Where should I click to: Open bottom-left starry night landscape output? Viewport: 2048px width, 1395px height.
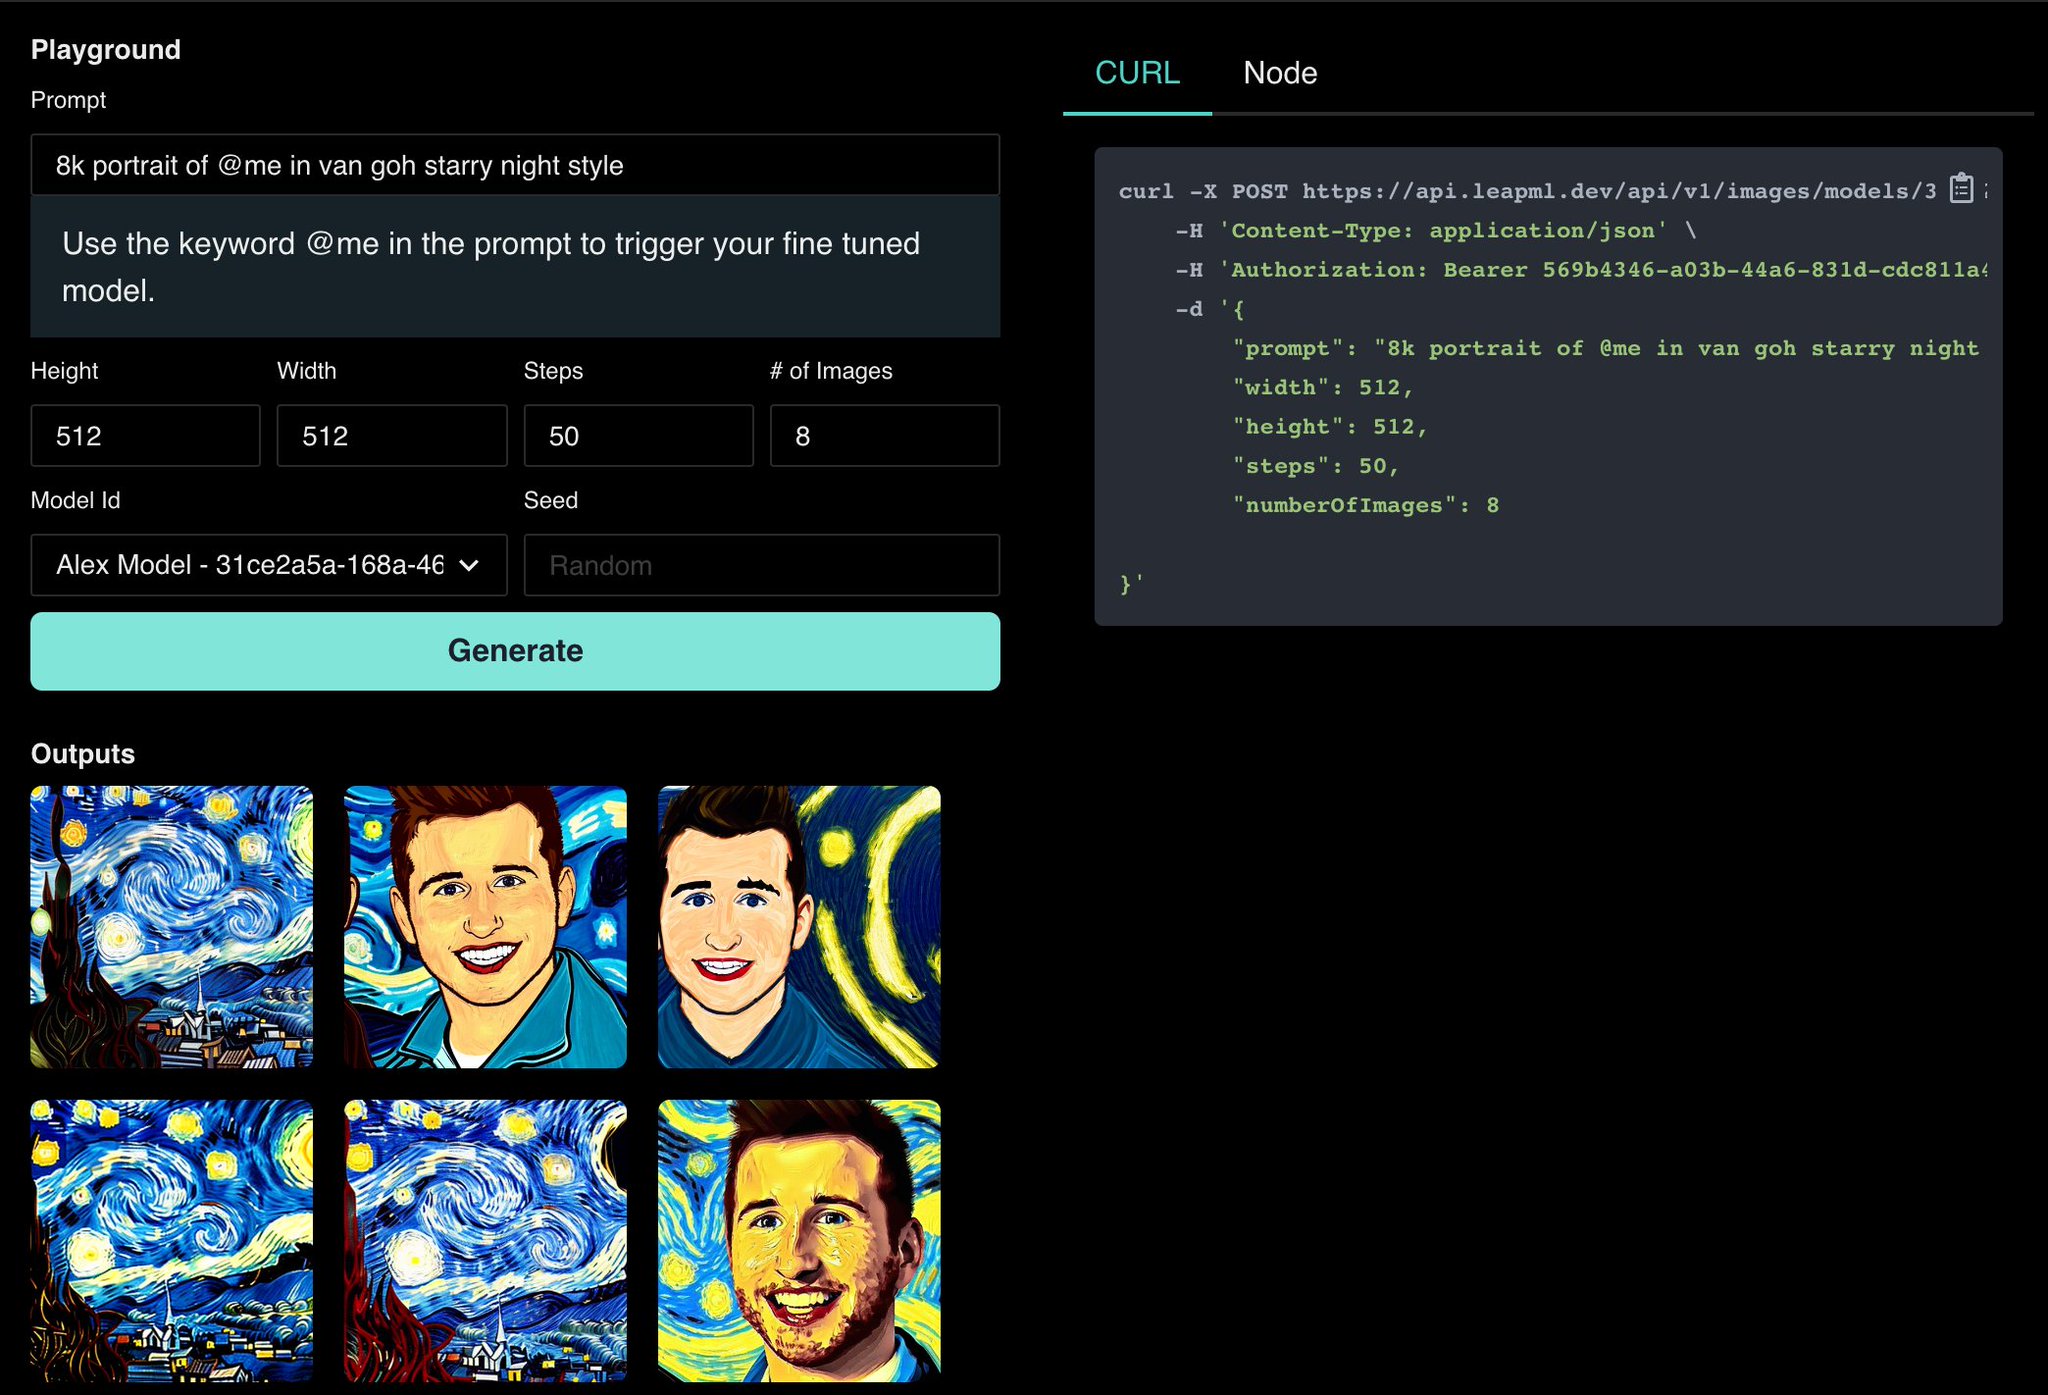(172, 1241)
